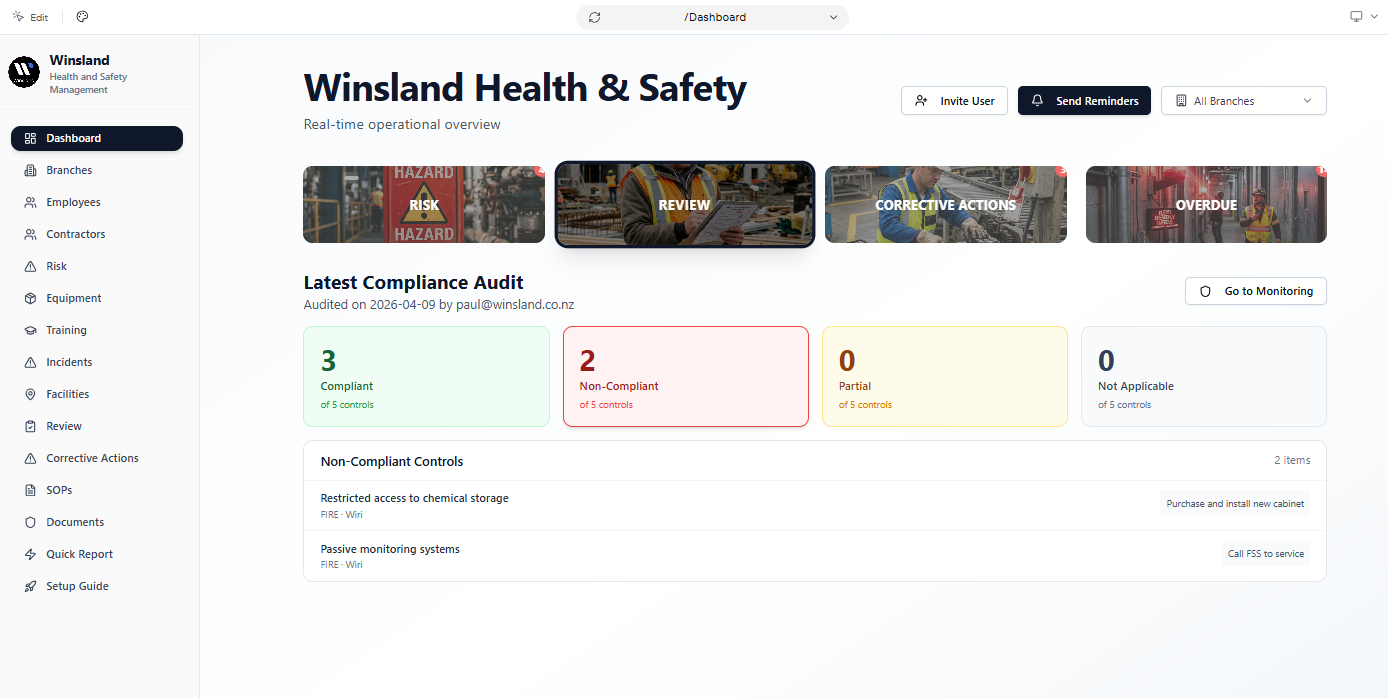Select Equipment from the sidebar

(73, 297)
